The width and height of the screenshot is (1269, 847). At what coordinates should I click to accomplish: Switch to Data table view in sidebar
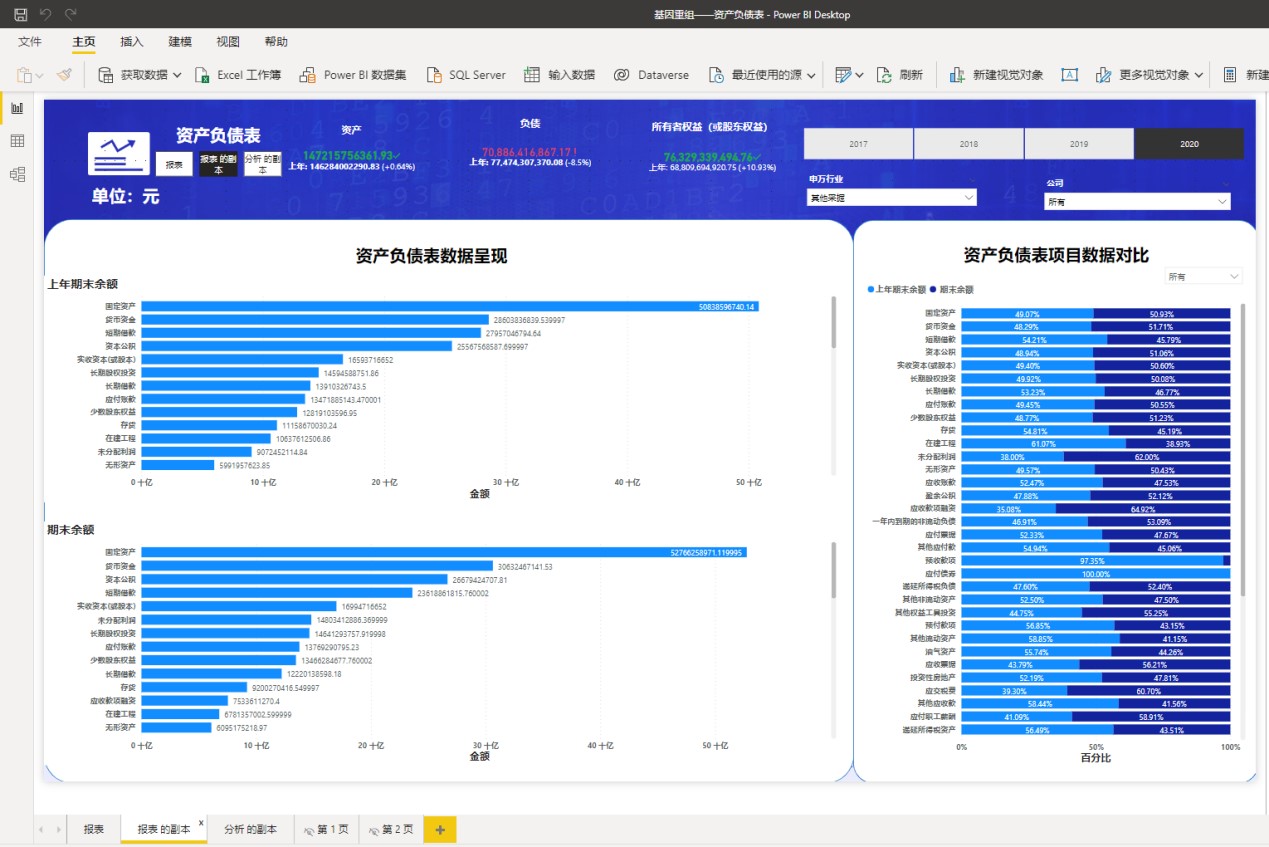click(17, 141)
